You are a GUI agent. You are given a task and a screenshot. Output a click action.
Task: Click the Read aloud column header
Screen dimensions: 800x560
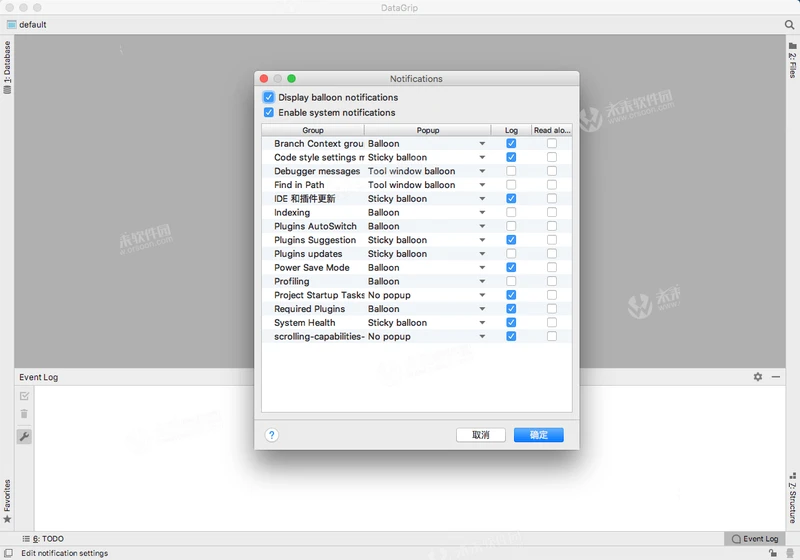pyautogui.click(x=552, y=130)
